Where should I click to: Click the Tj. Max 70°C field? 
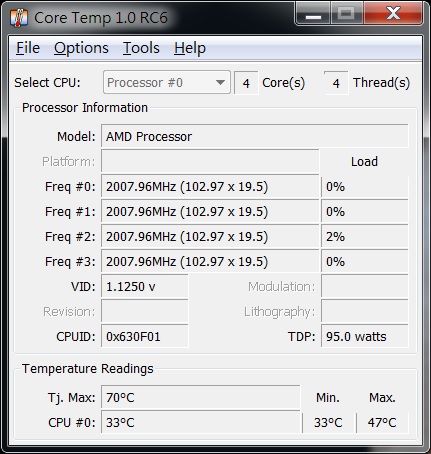(201, 397)
